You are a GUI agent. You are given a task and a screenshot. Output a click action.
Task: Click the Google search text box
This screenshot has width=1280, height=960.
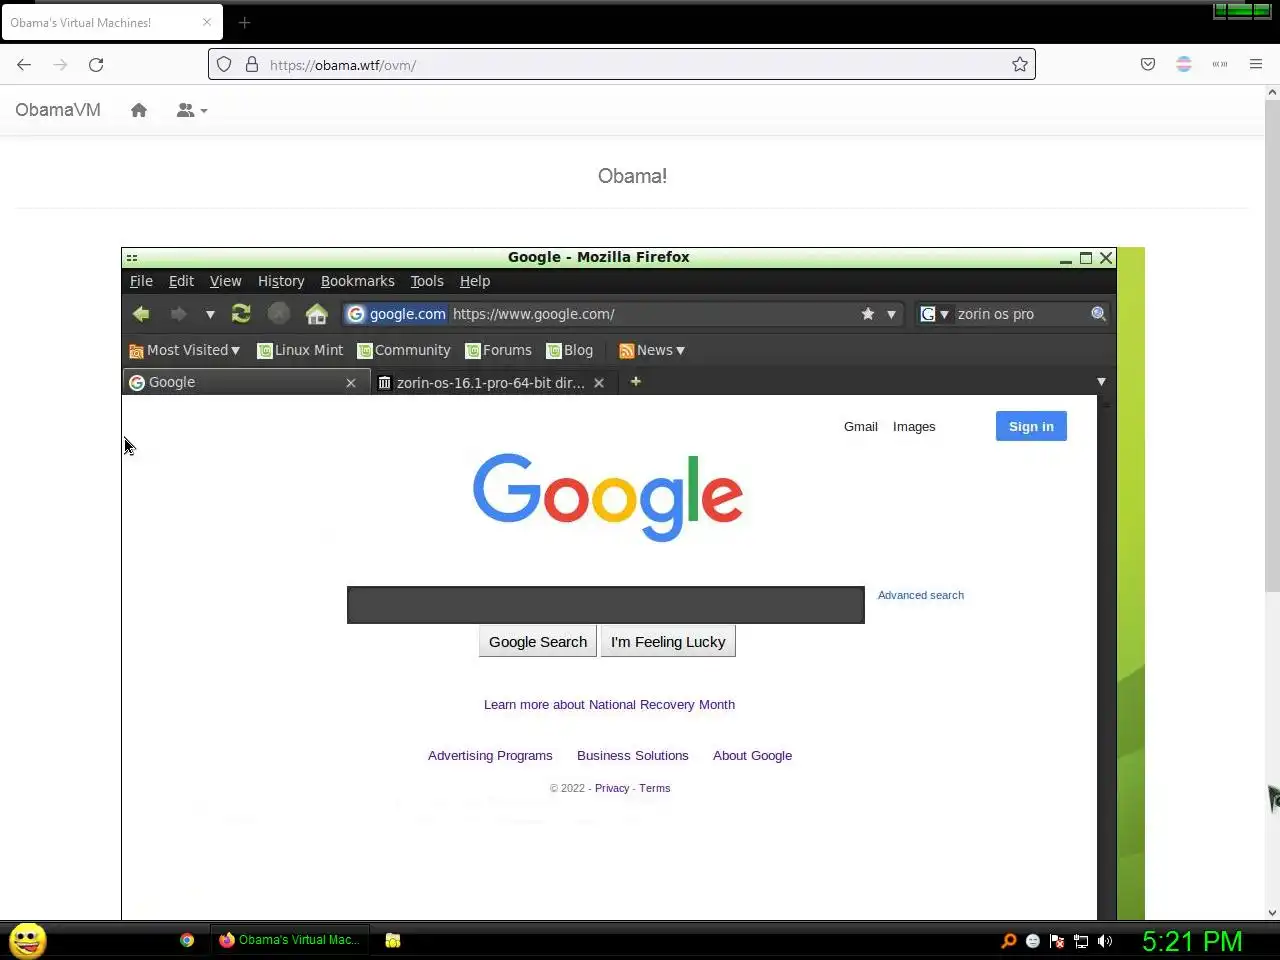(x=606, y=605)
